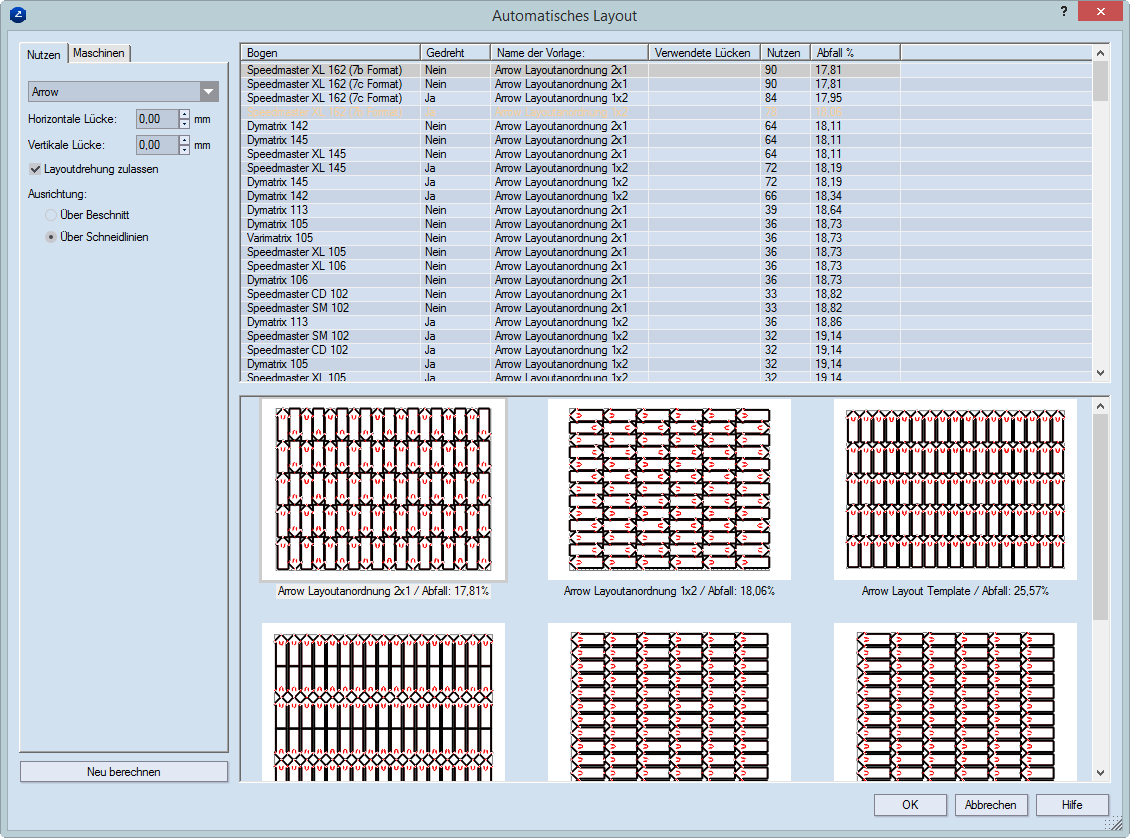1130x838 pixels.
Task: Select the Über Beschnitt radio button
Action: pos(50,215)
